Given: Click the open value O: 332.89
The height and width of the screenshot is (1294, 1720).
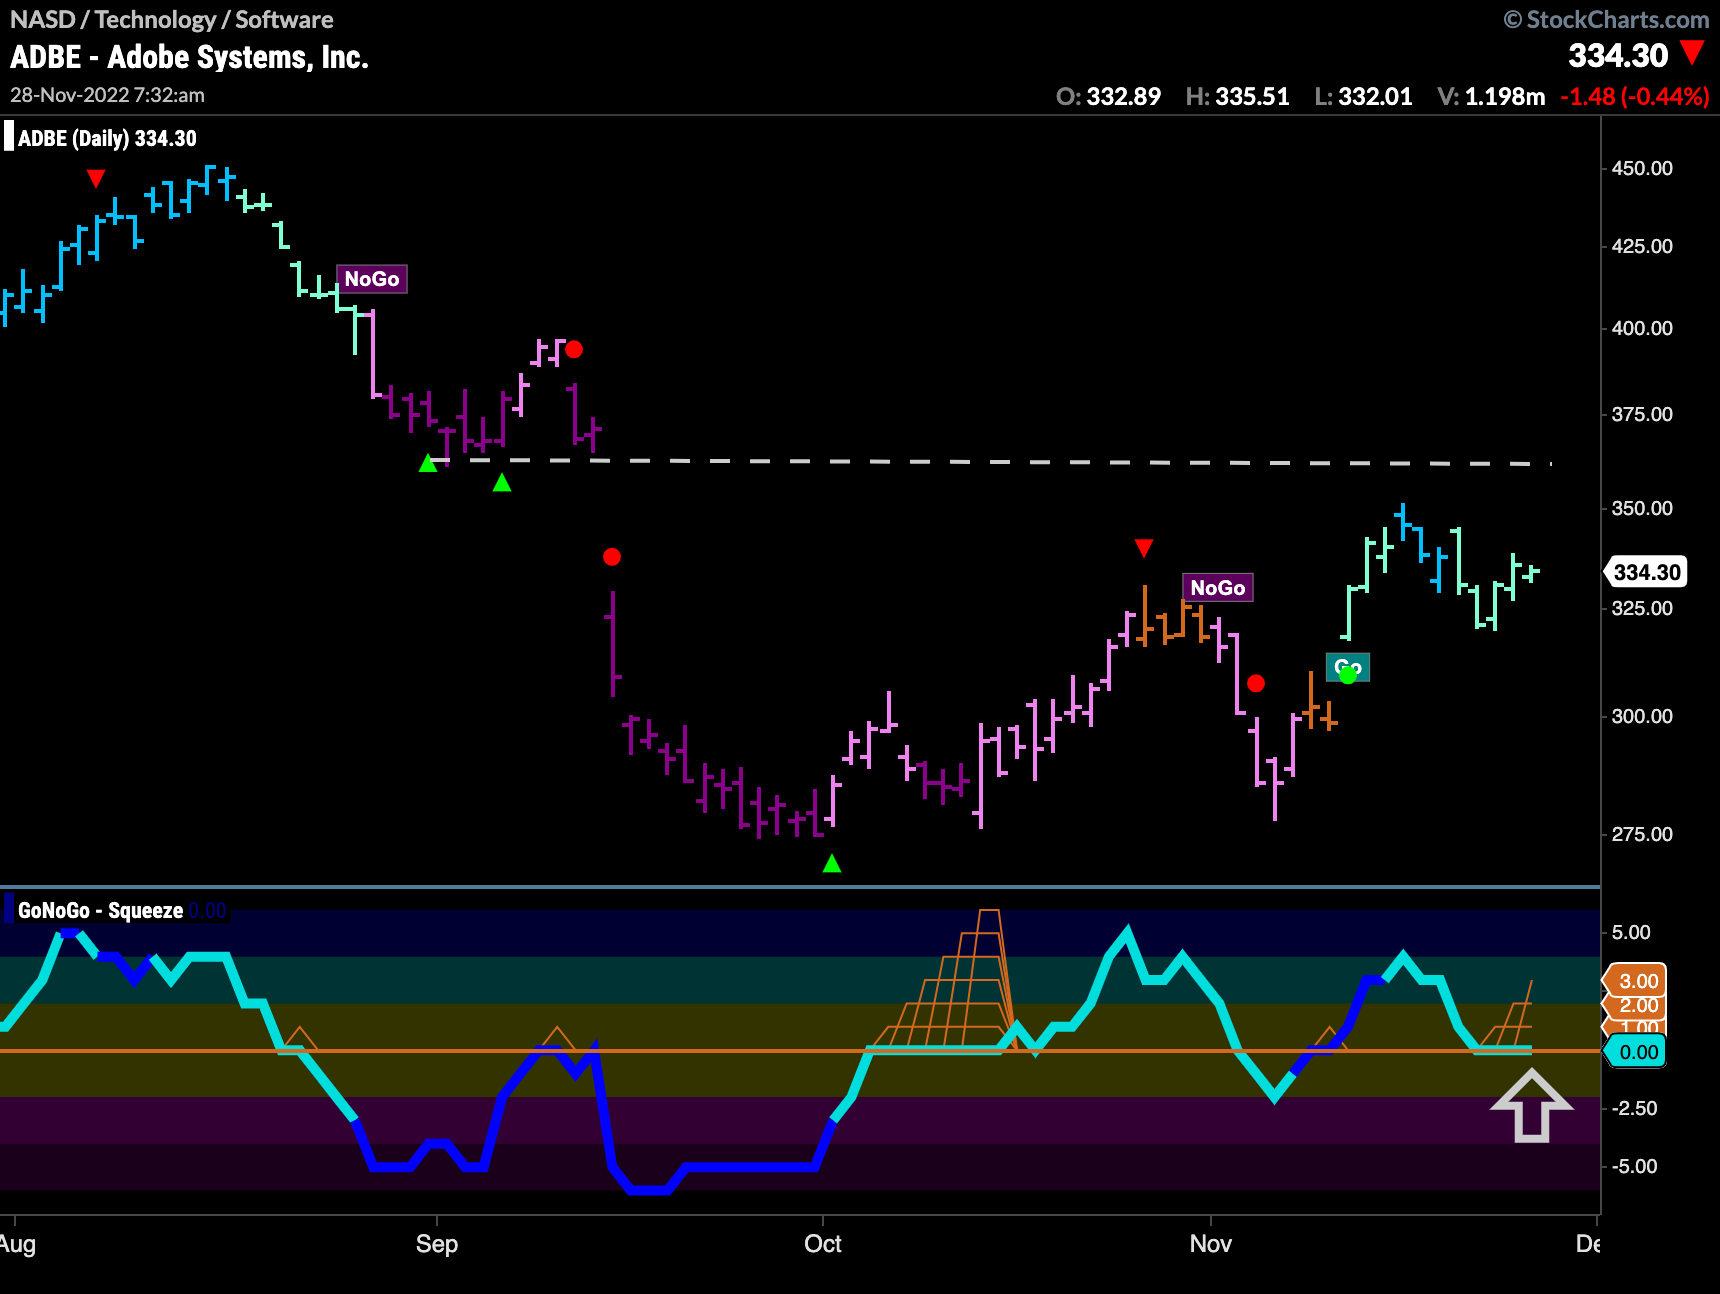Looking at the screenshot, I should coord(1108,97).
